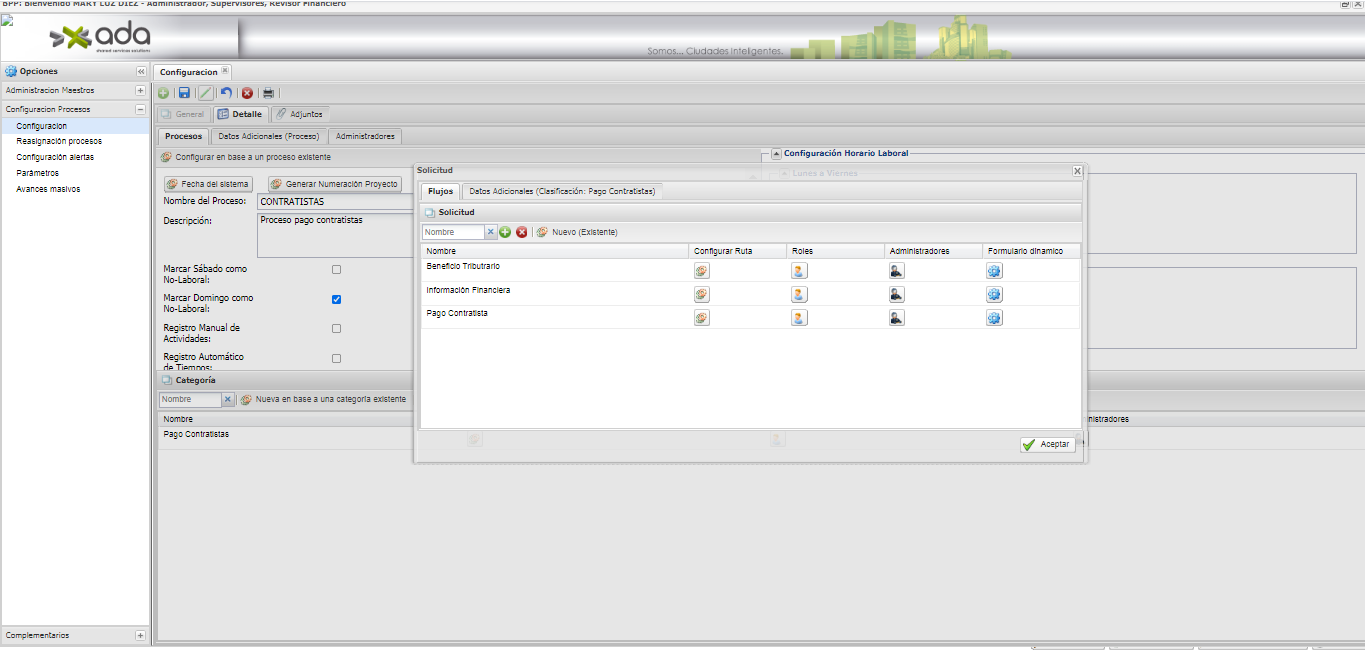Click red delete icon in Solicitud toolbar
The height and width of the screenshot is (655, 1365).
tap(521, 232)
